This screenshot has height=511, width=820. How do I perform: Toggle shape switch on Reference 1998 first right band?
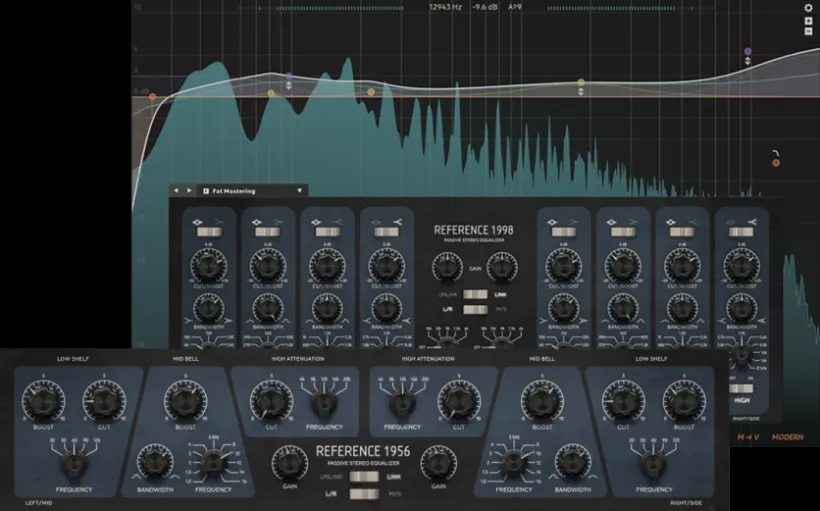pyautogui.click(x=564, y=232)
